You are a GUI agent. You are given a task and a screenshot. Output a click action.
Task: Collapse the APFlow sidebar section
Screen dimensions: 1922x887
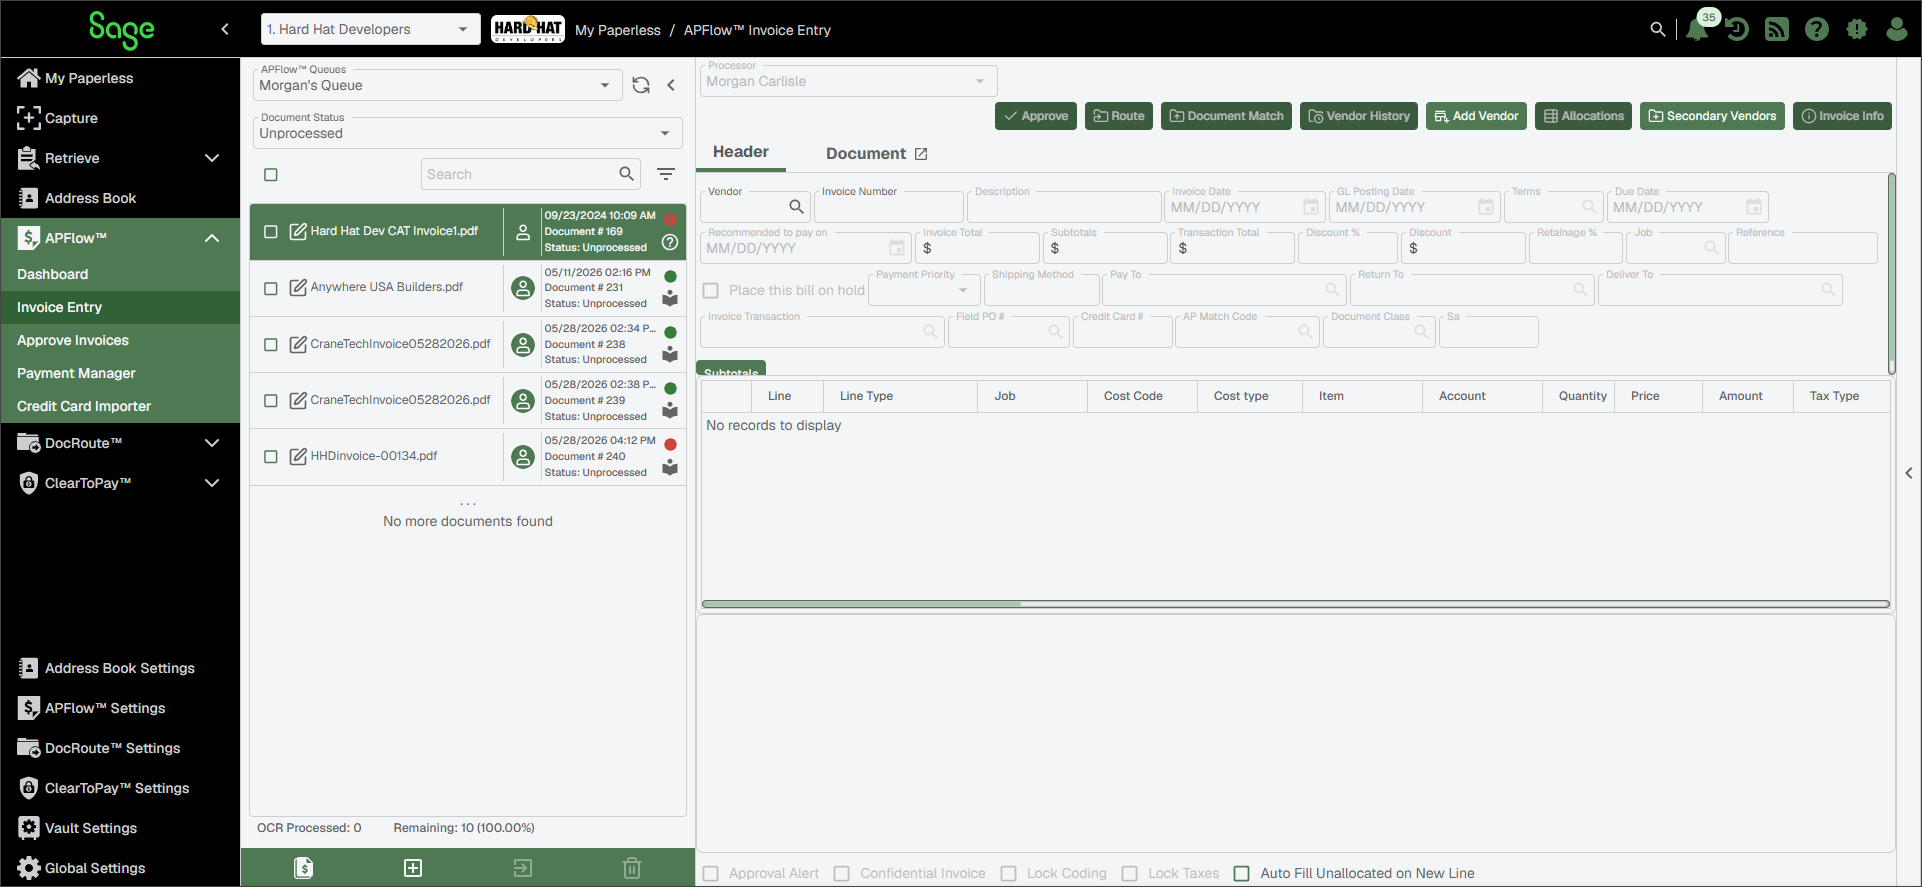pyautogui.click(x=212, y=238)
